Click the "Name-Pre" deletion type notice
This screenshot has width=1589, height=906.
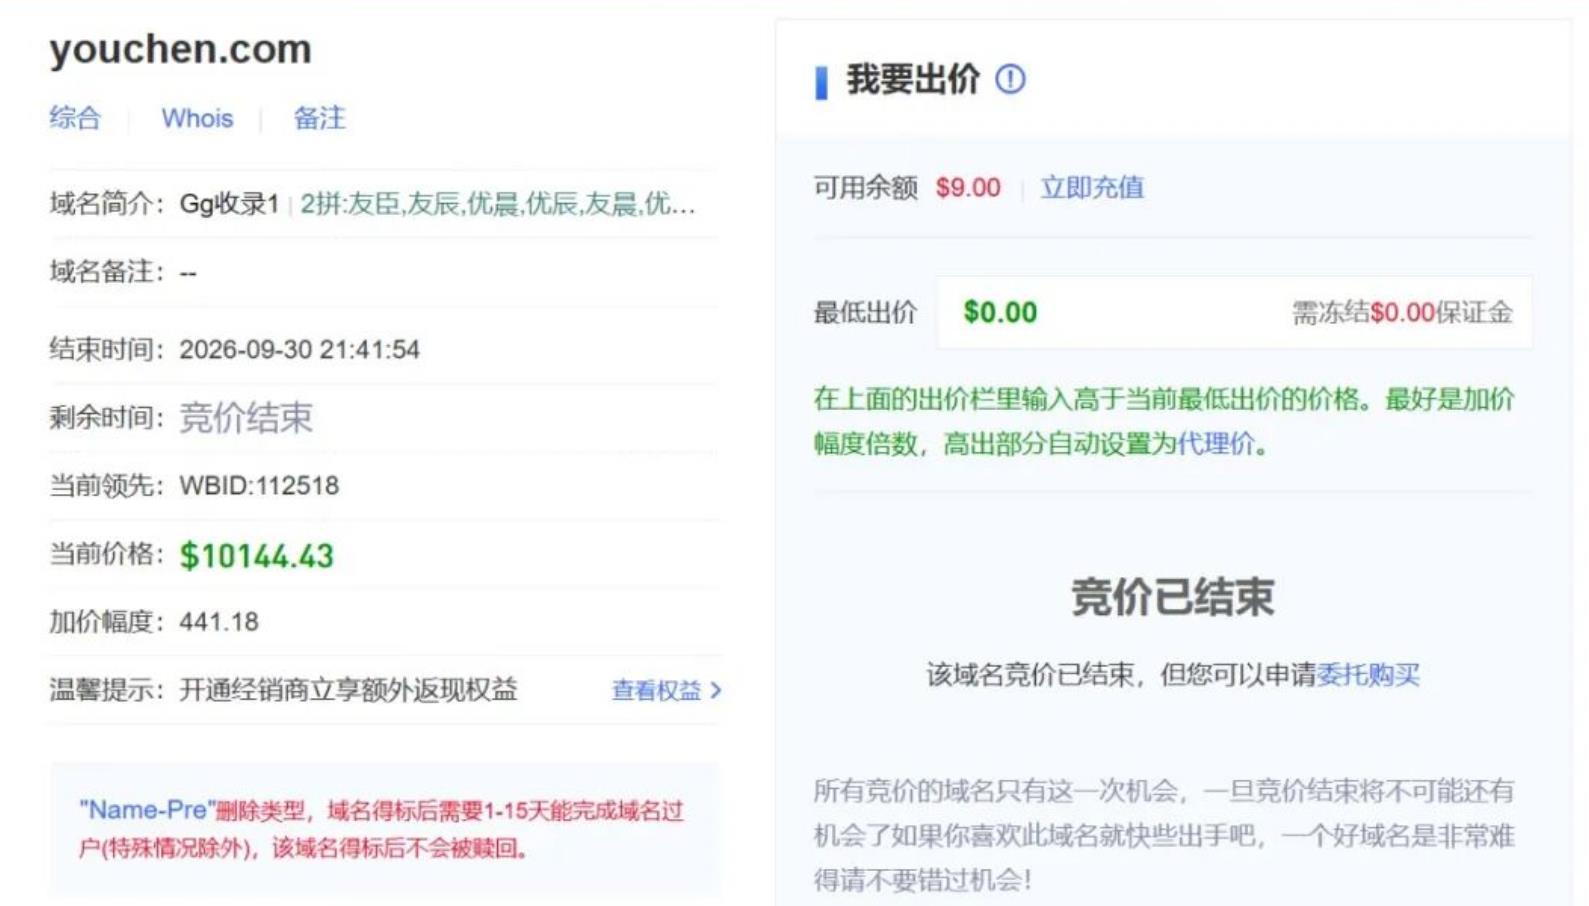381,829
